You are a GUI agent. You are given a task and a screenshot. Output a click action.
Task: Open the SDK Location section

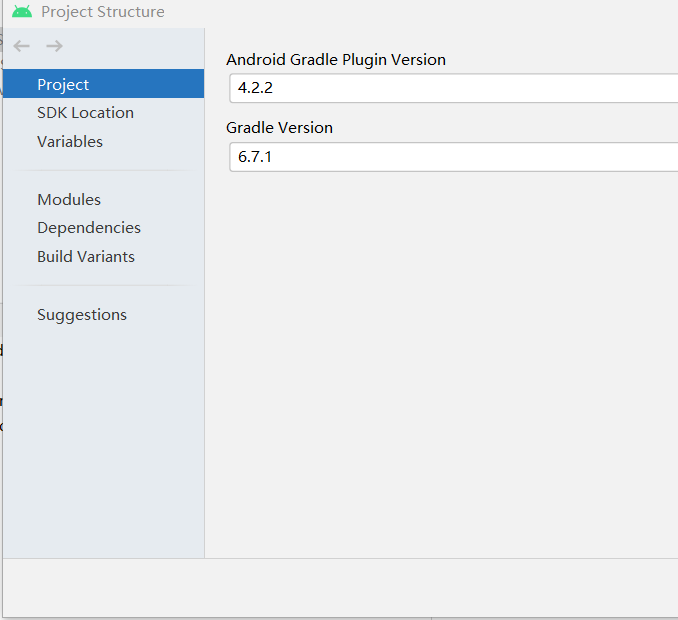(x=85, y=113)
